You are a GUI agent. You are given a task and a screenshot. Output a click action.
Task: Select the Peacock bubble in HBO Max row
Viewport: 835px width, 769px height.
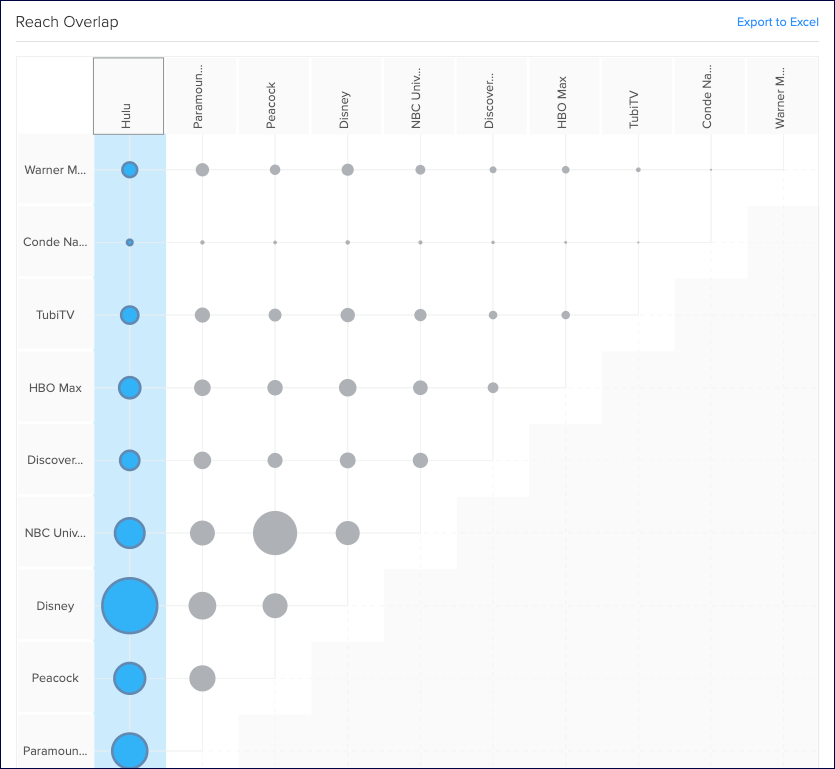point(275,388)
